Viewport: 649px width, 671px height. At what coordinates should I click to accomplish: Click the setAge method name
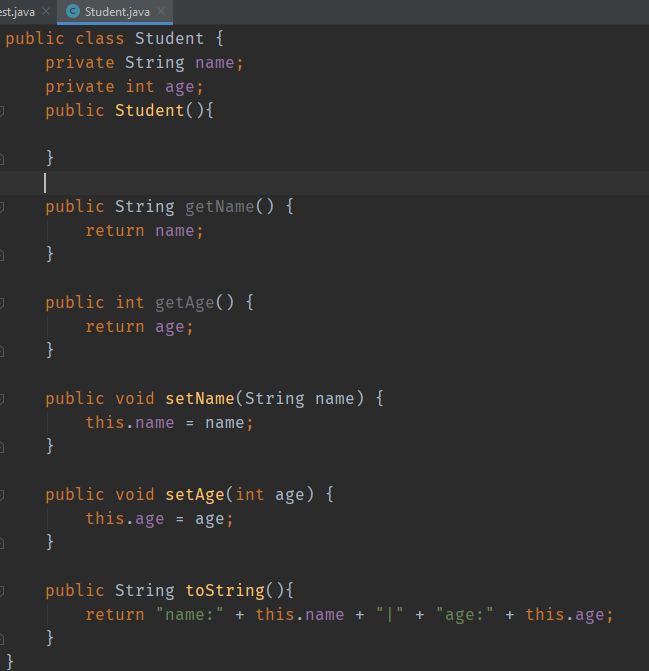195,495
